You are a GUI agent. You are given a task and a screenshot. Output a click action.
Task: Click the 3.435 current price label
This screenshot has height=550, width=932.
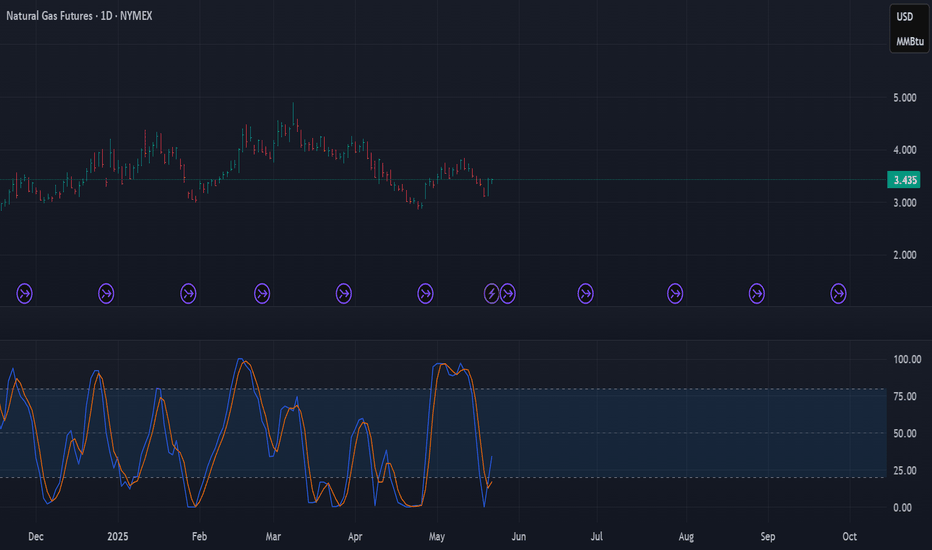point(903,180)
